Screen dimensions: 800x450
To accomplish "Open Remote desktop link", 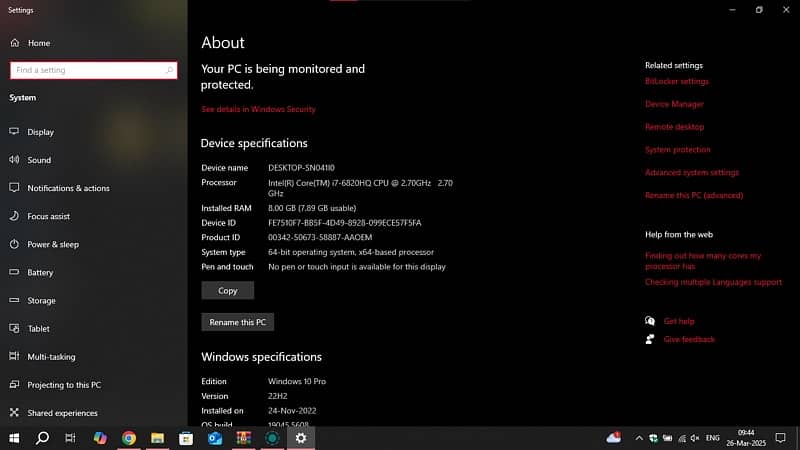I will point(674,127).
